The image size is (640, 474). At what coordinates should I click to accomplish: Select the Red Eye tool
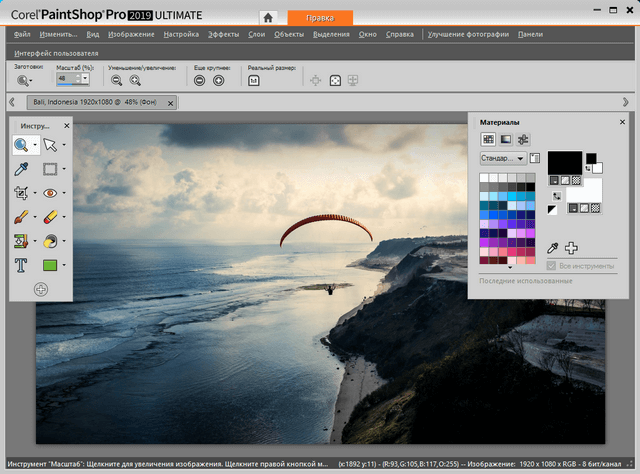(50, 193)
